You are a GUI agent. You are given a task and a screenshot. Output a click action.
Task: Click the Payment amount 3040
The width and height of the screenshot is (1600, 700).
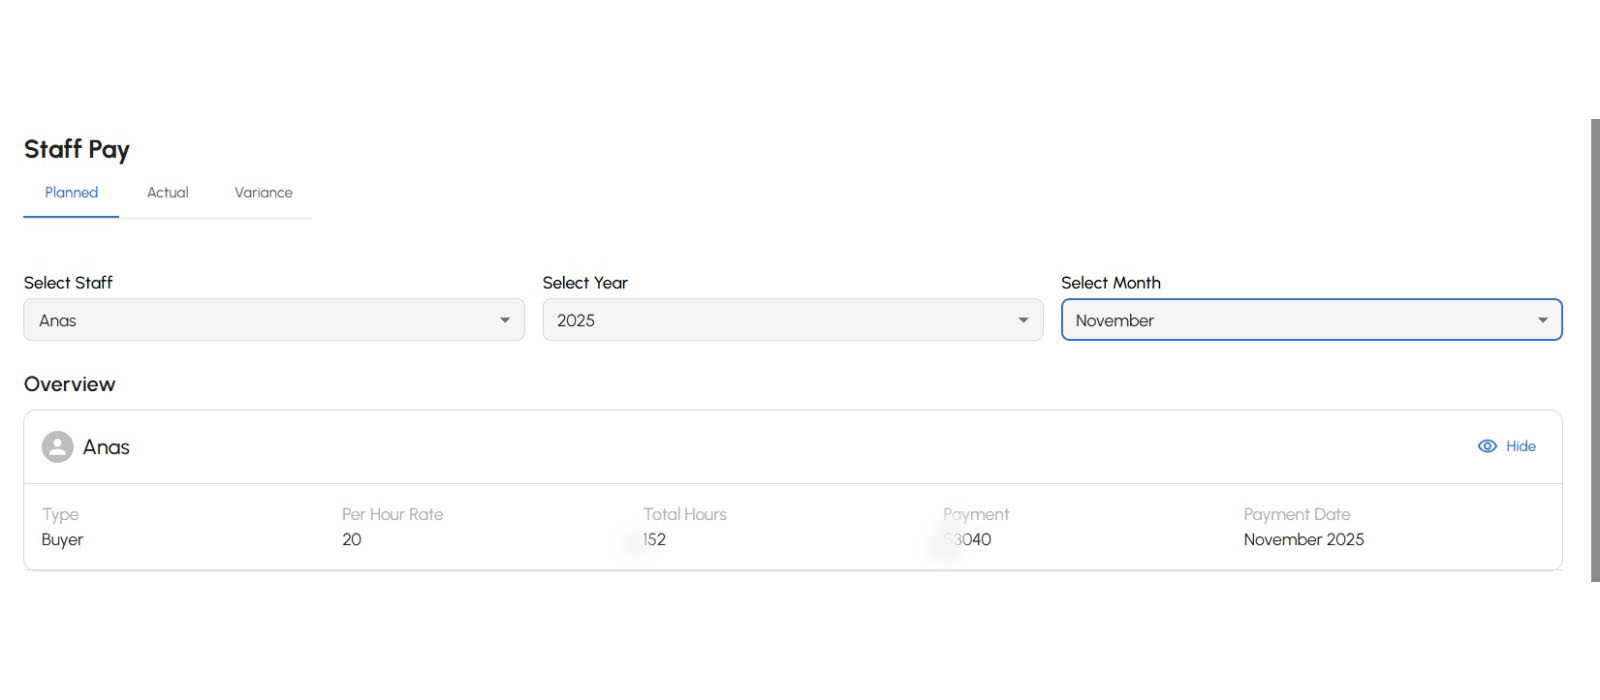point(970,539)
